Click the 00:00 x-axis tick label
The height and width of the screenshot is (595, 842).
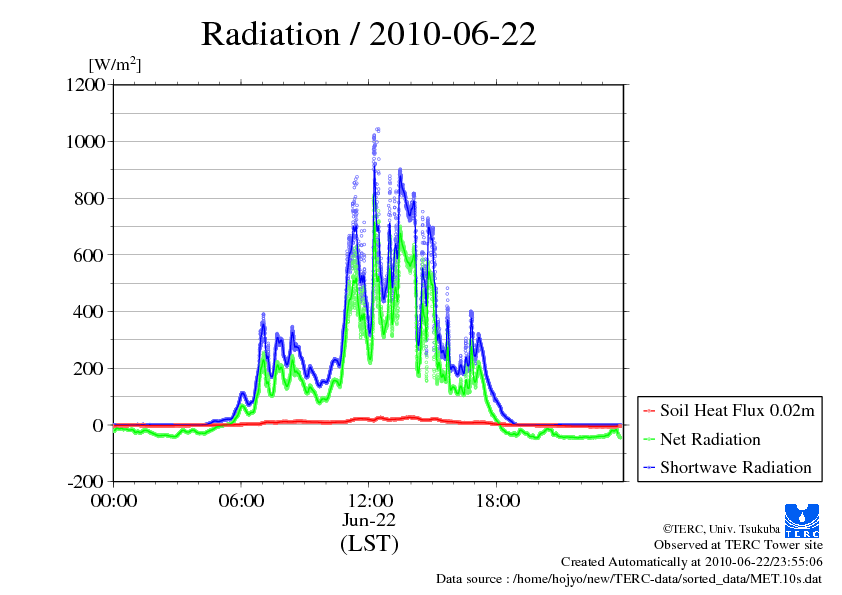tap(113, 501)
